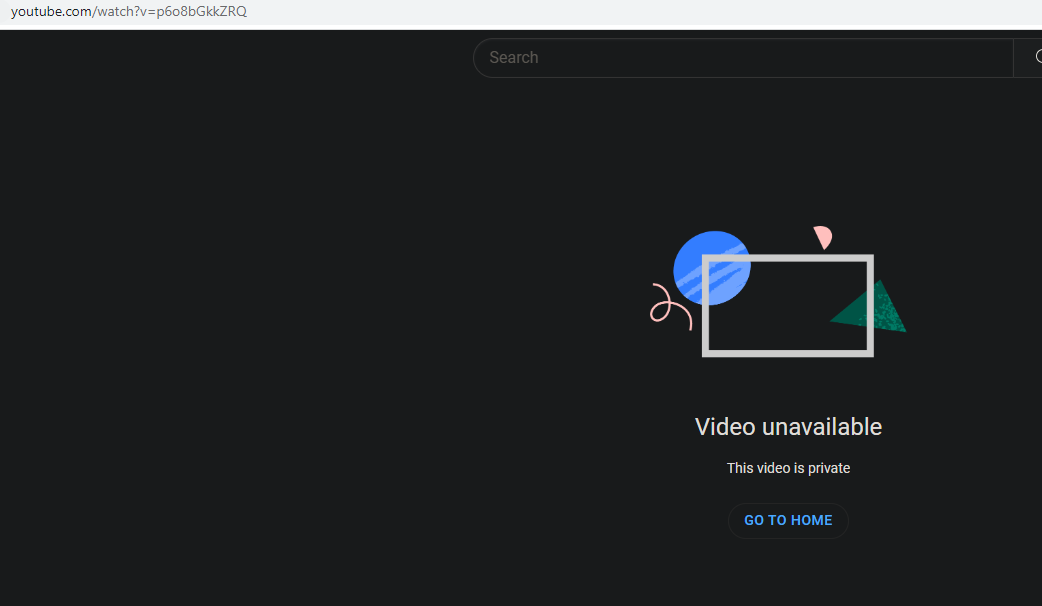
Task: Click the youtube.com URL in the address bar
Action: 129,11
